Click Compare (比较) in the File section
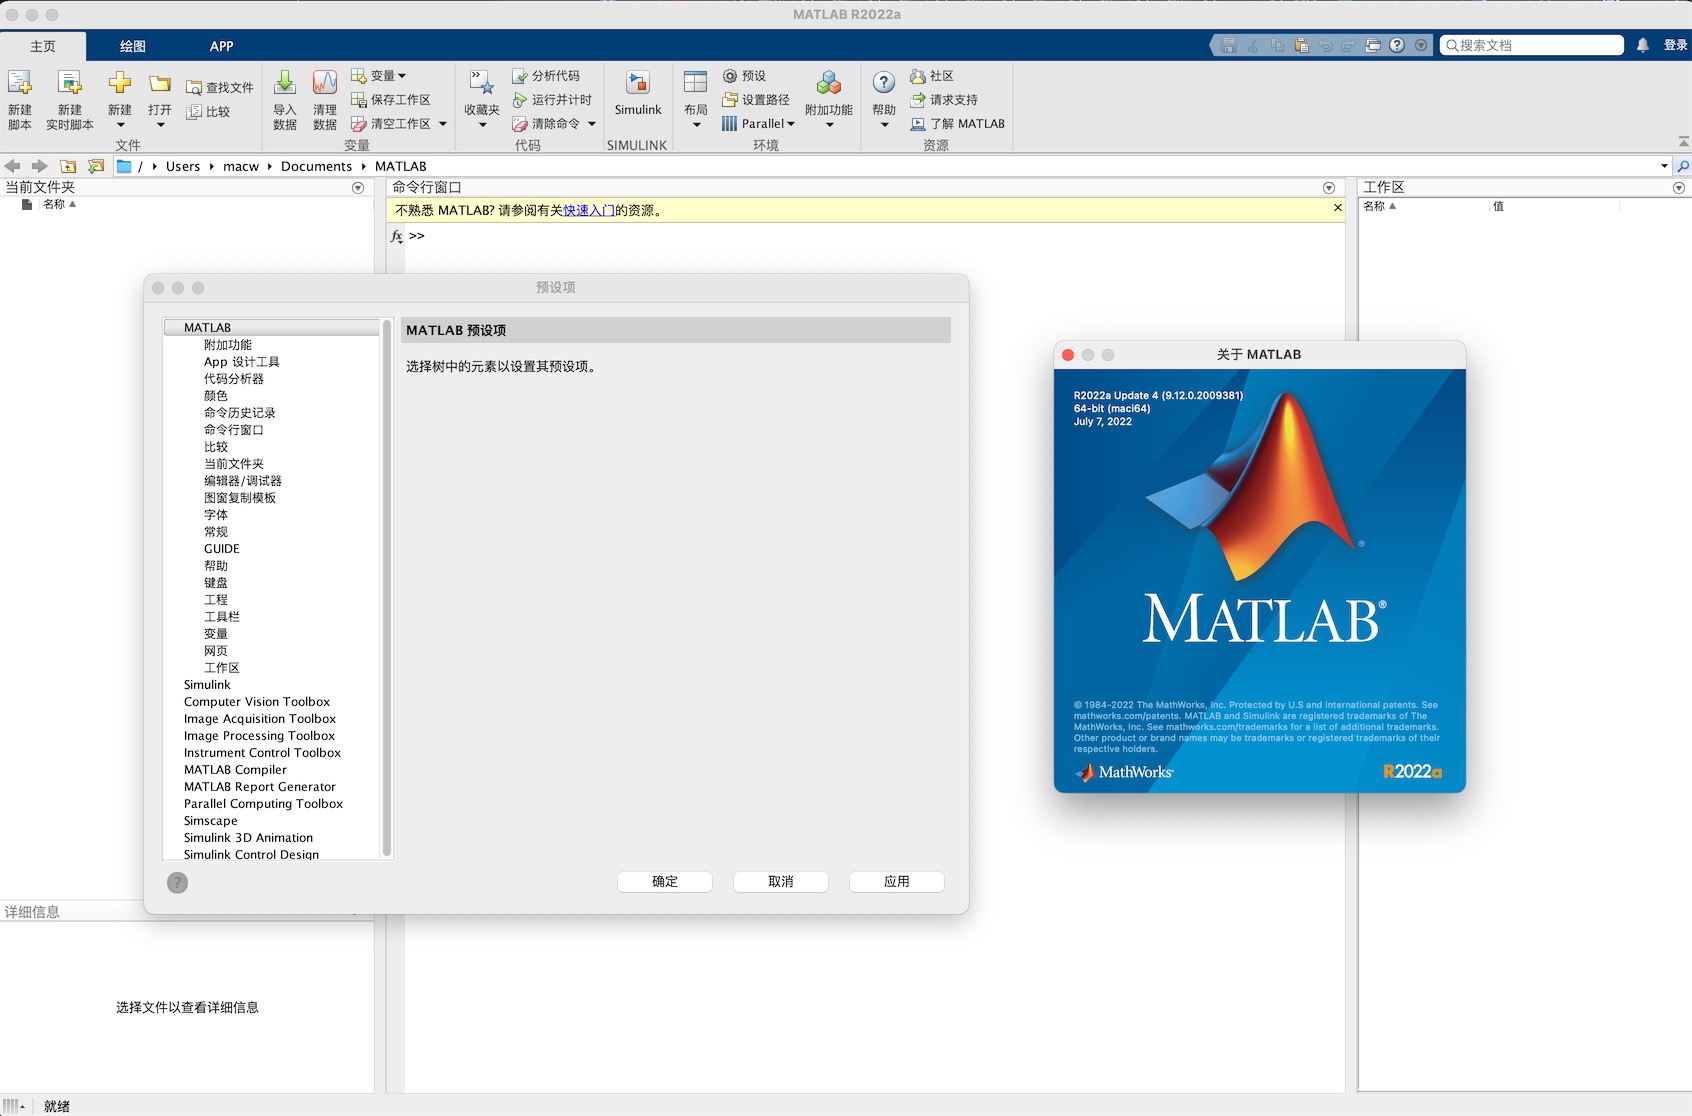Screen dimensions: 1692x1116 tap(208, 112)
